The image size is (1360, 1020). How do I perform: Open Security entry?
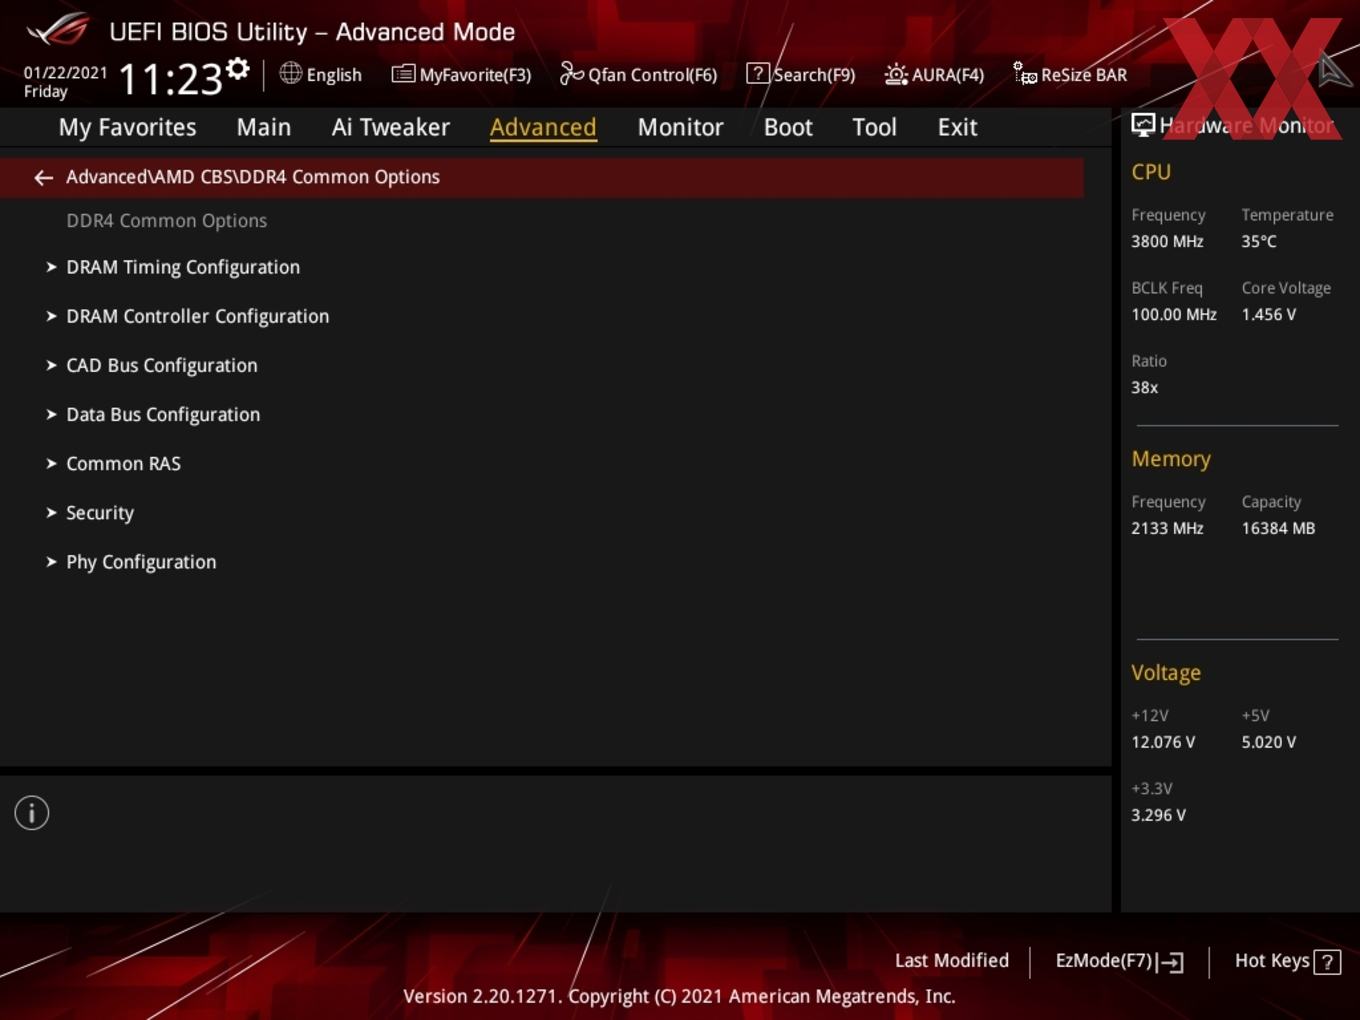pos(100,513)
